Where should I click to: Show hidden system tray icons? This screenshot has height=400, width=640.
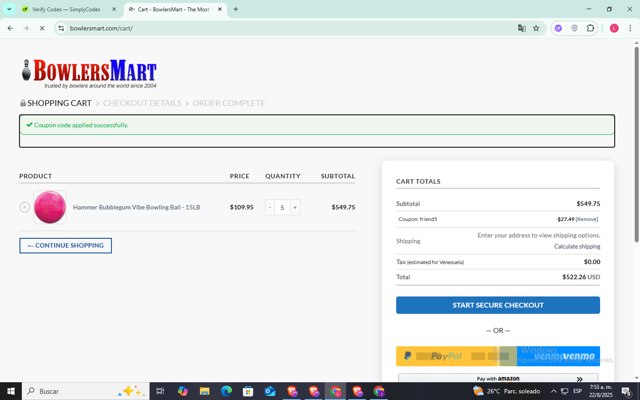[x=553, y=391]
